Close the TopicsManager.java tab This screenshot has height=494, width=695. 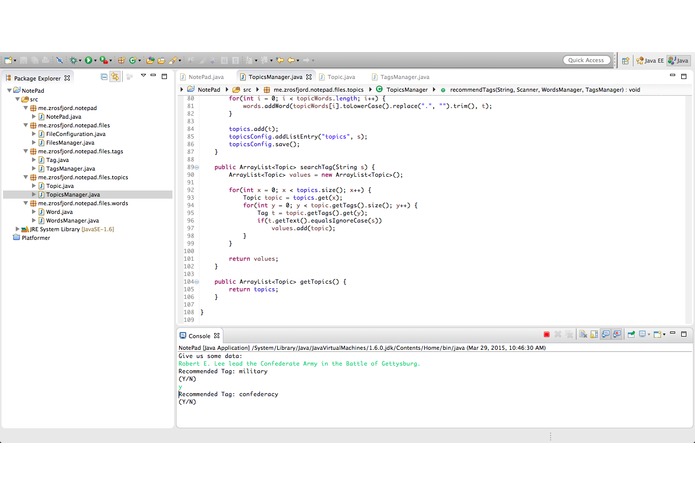tap(309, 77)
